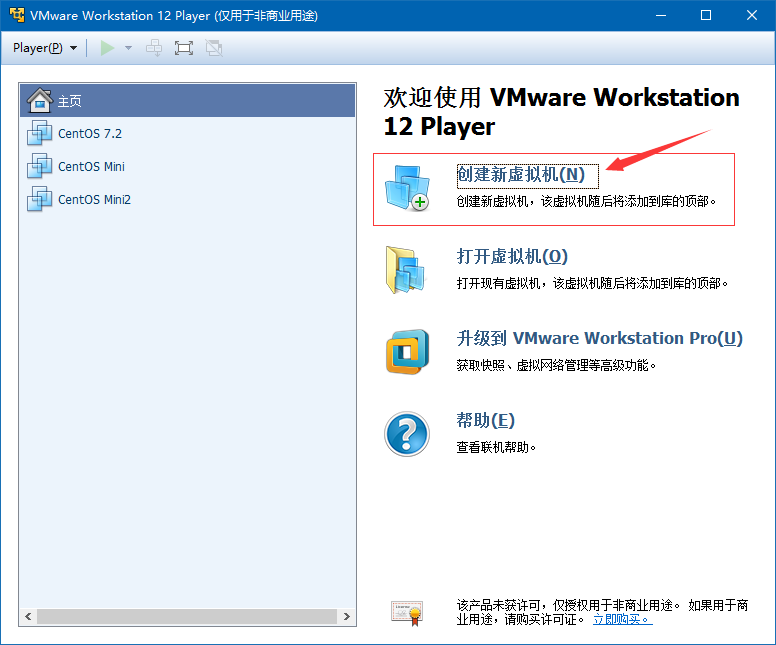Close the VMware Player window
This screenshot has width=776, height=645.
tap(752, 15)
